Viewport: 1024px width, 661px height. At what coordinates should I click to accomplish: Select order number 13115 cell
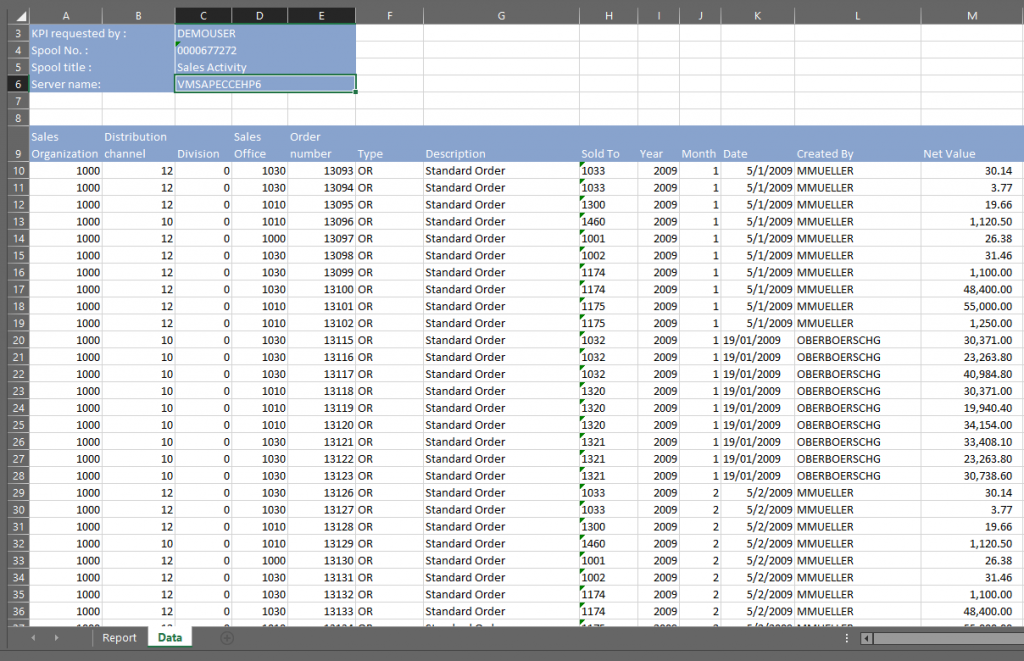[x=321, y=340]
